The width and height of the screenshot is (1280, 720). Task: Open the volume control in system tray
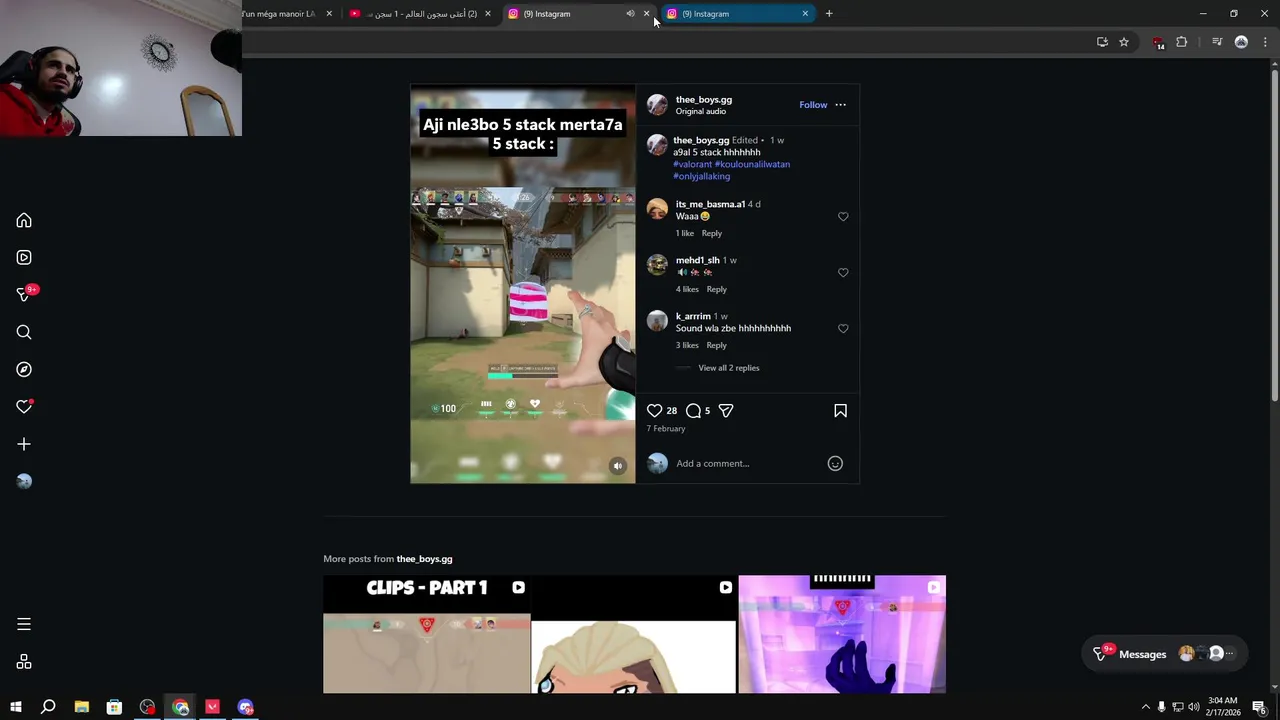click(1194, 707)
